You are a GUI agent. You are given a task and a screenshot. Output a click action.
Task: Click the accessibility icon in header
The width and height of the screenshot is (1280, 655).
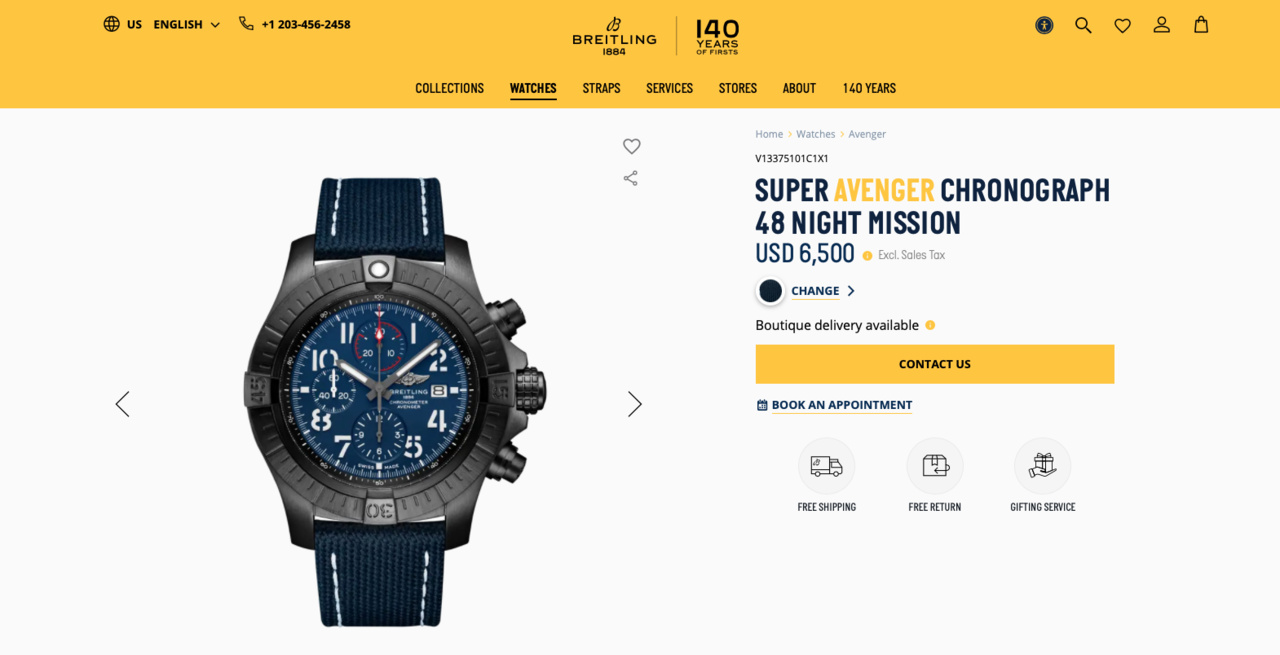pos(1044,25)
